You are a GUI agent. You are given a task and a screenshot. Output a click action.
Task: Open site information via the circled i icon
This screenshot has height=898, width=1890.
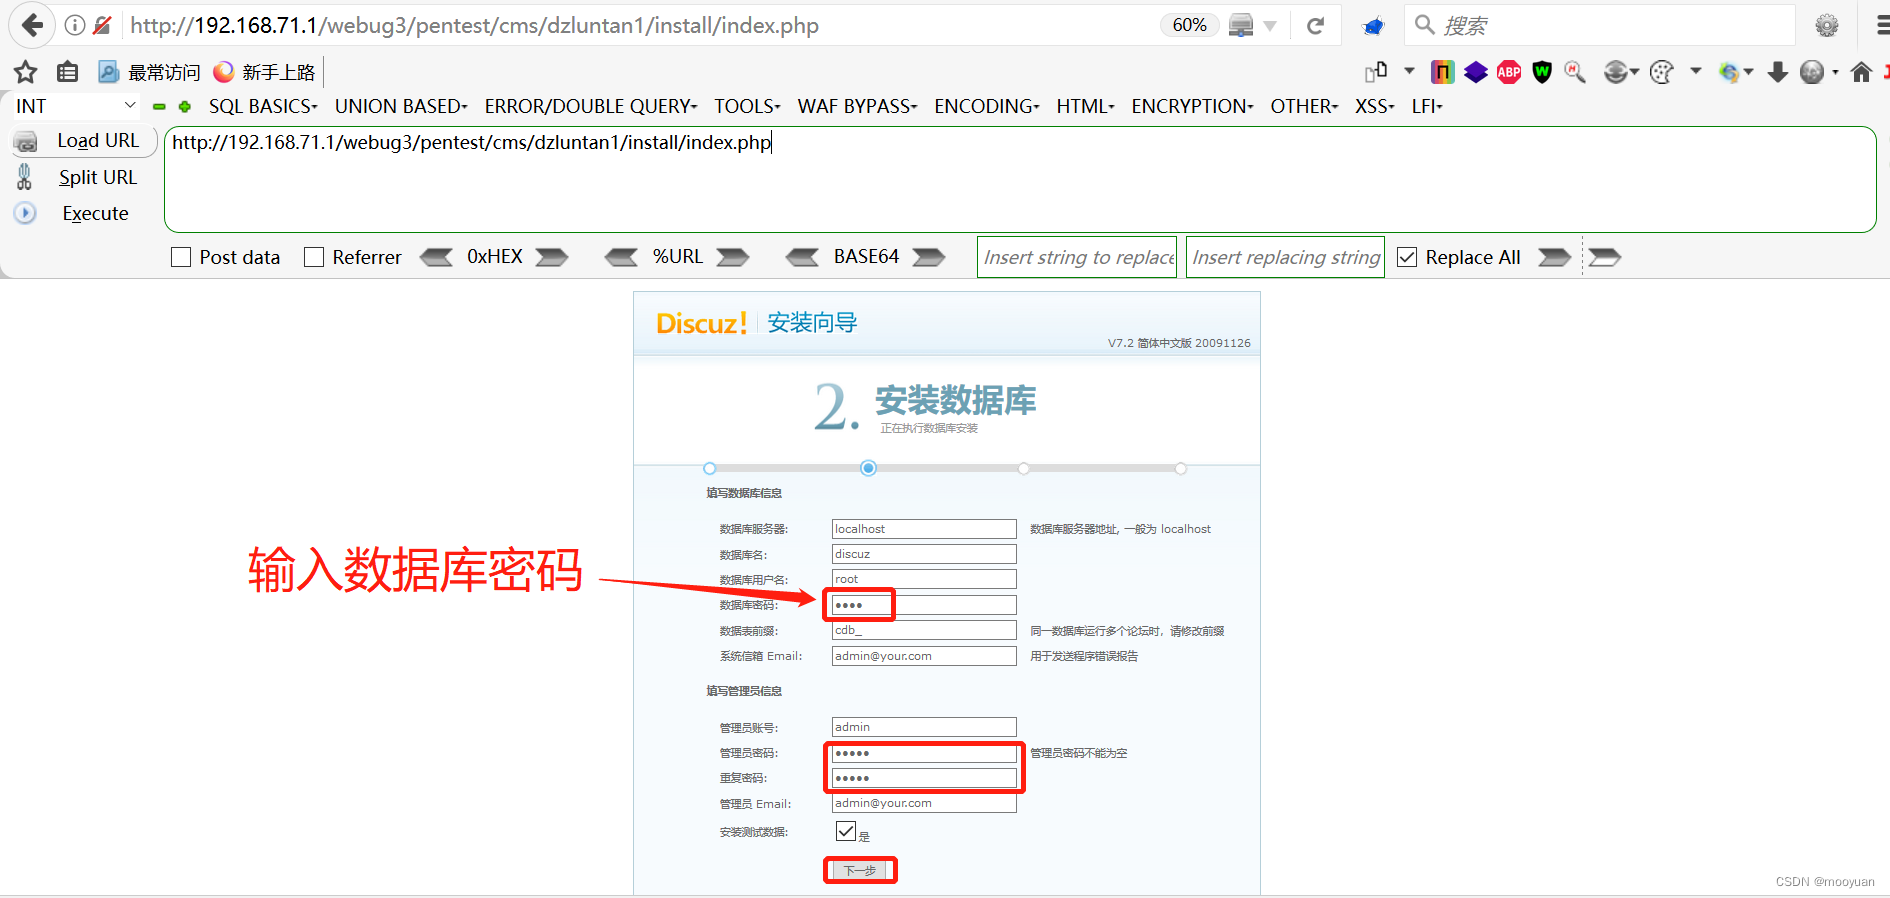pos(75,25)
